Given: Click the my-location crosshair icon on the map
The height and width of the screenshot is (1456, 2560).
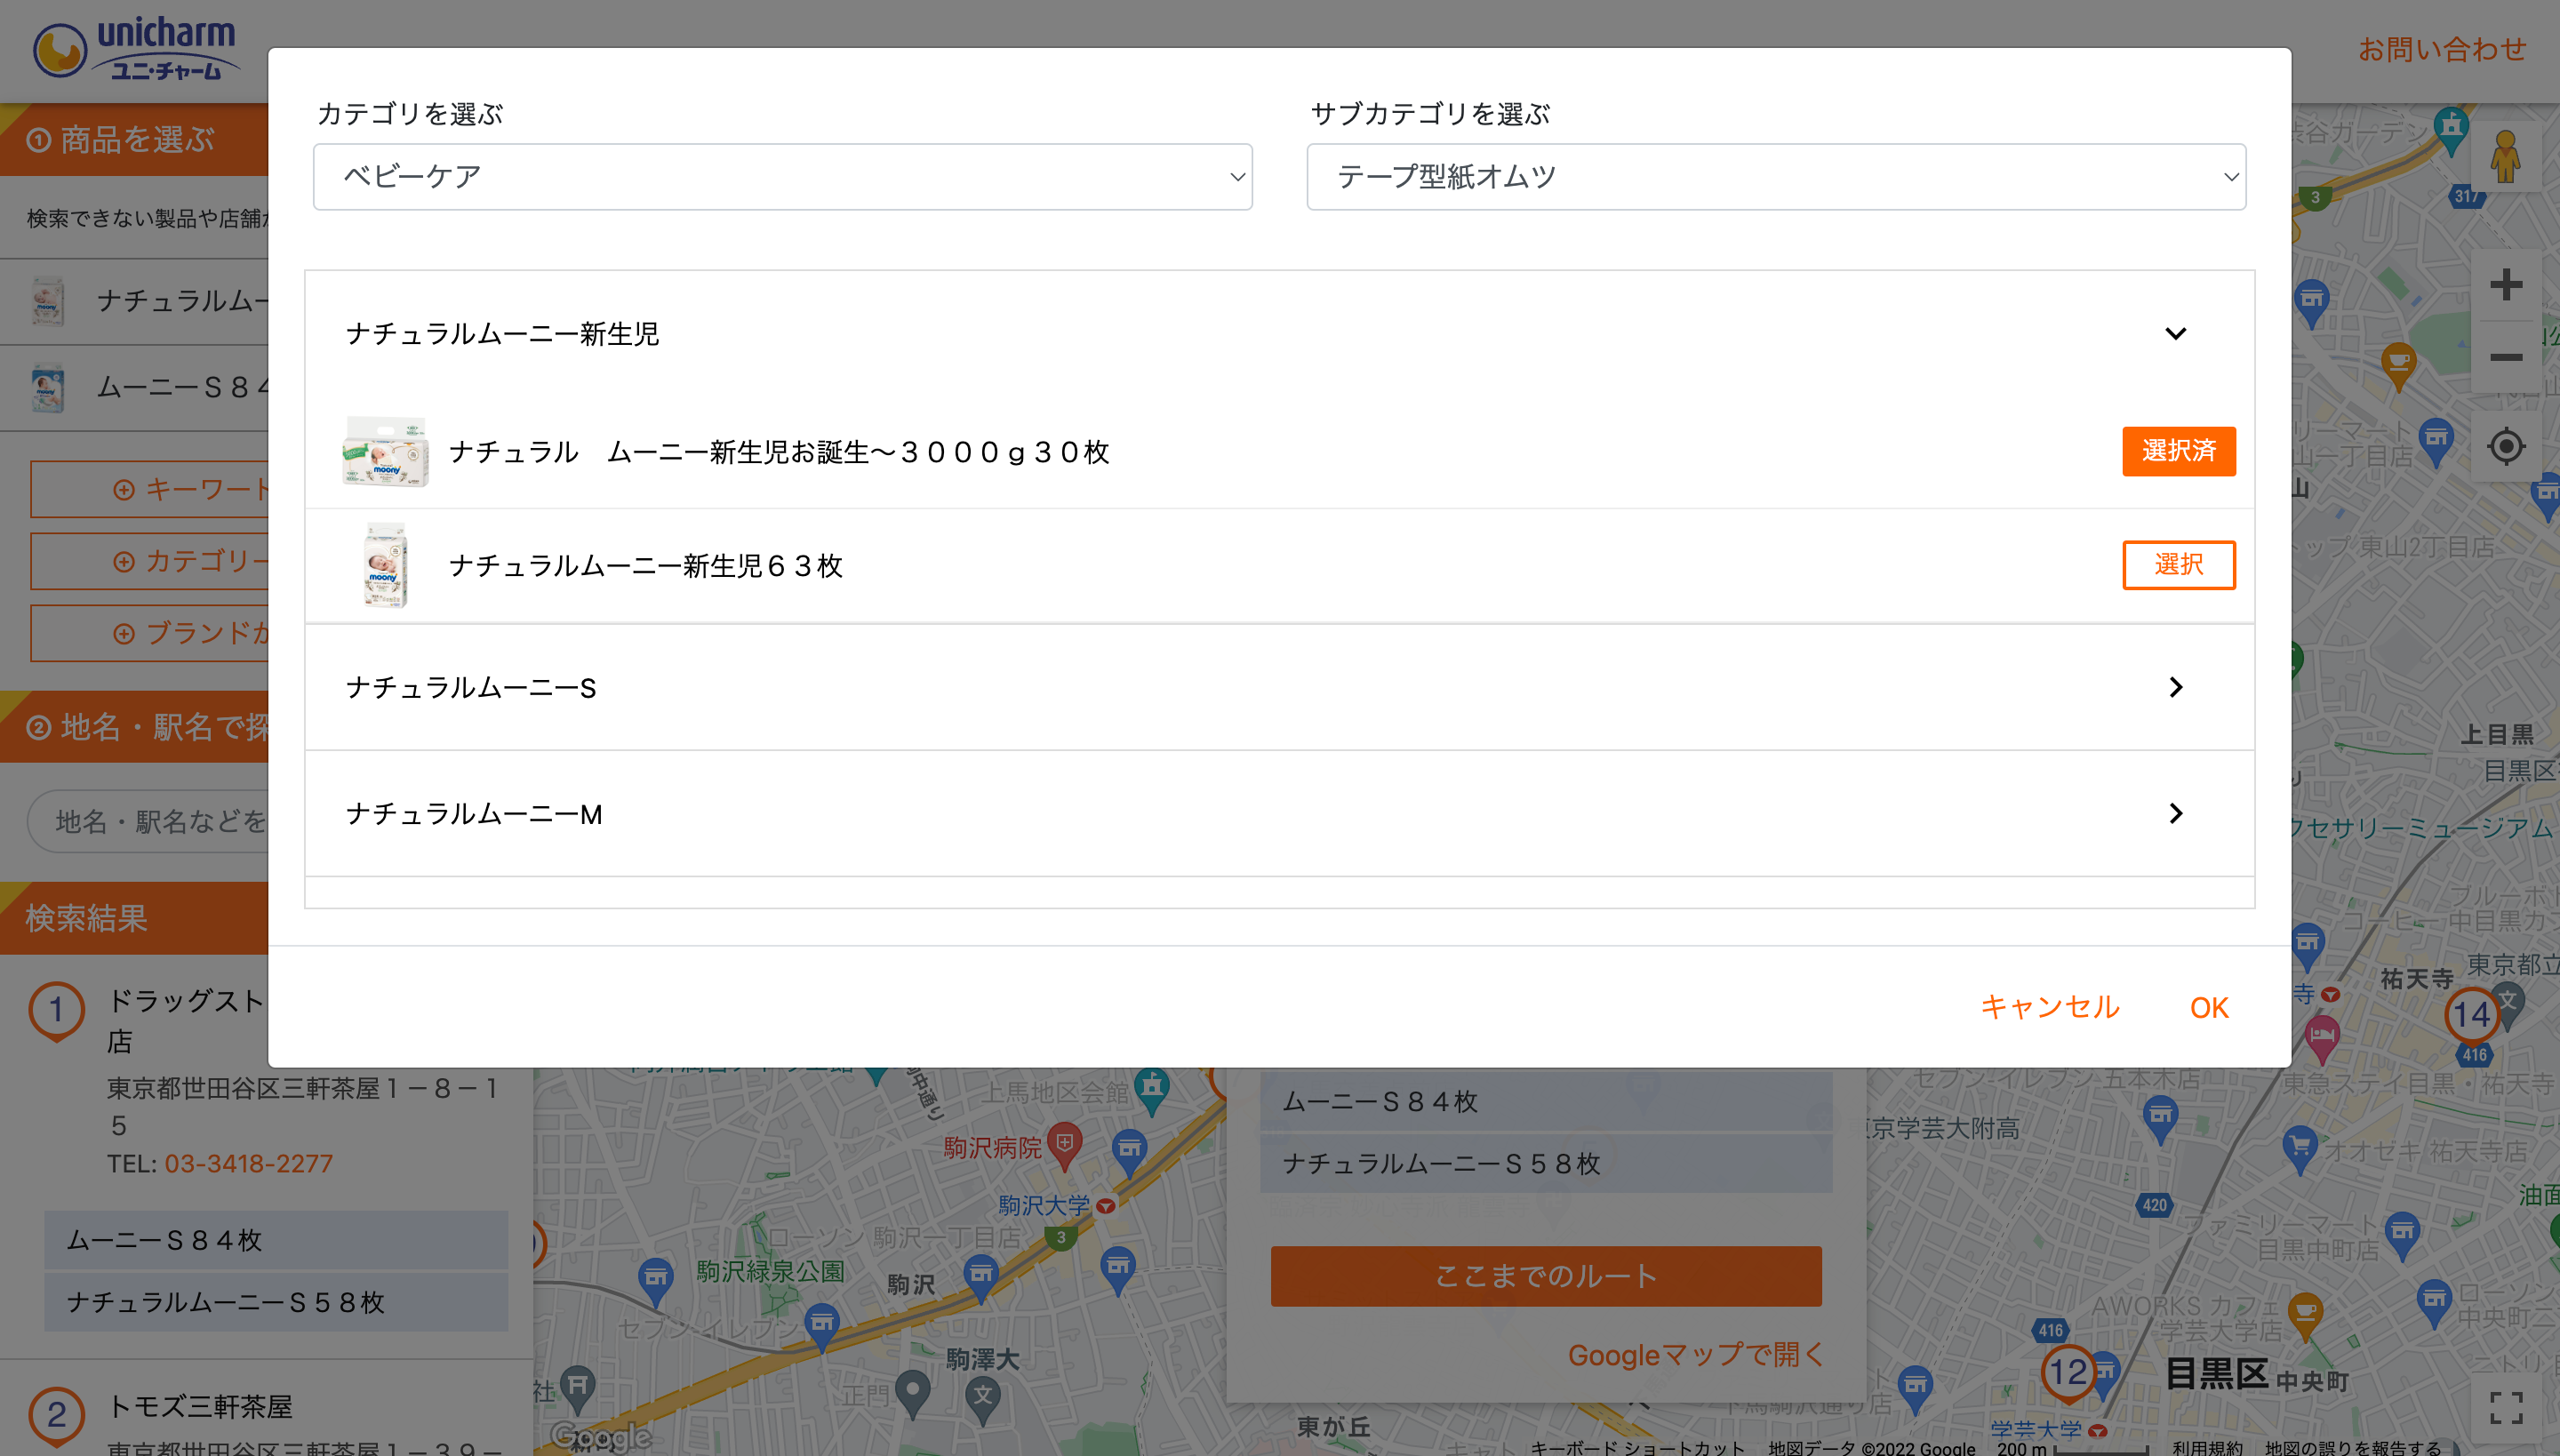Looking at the screenshot, I should click(x=2506, y=447).
